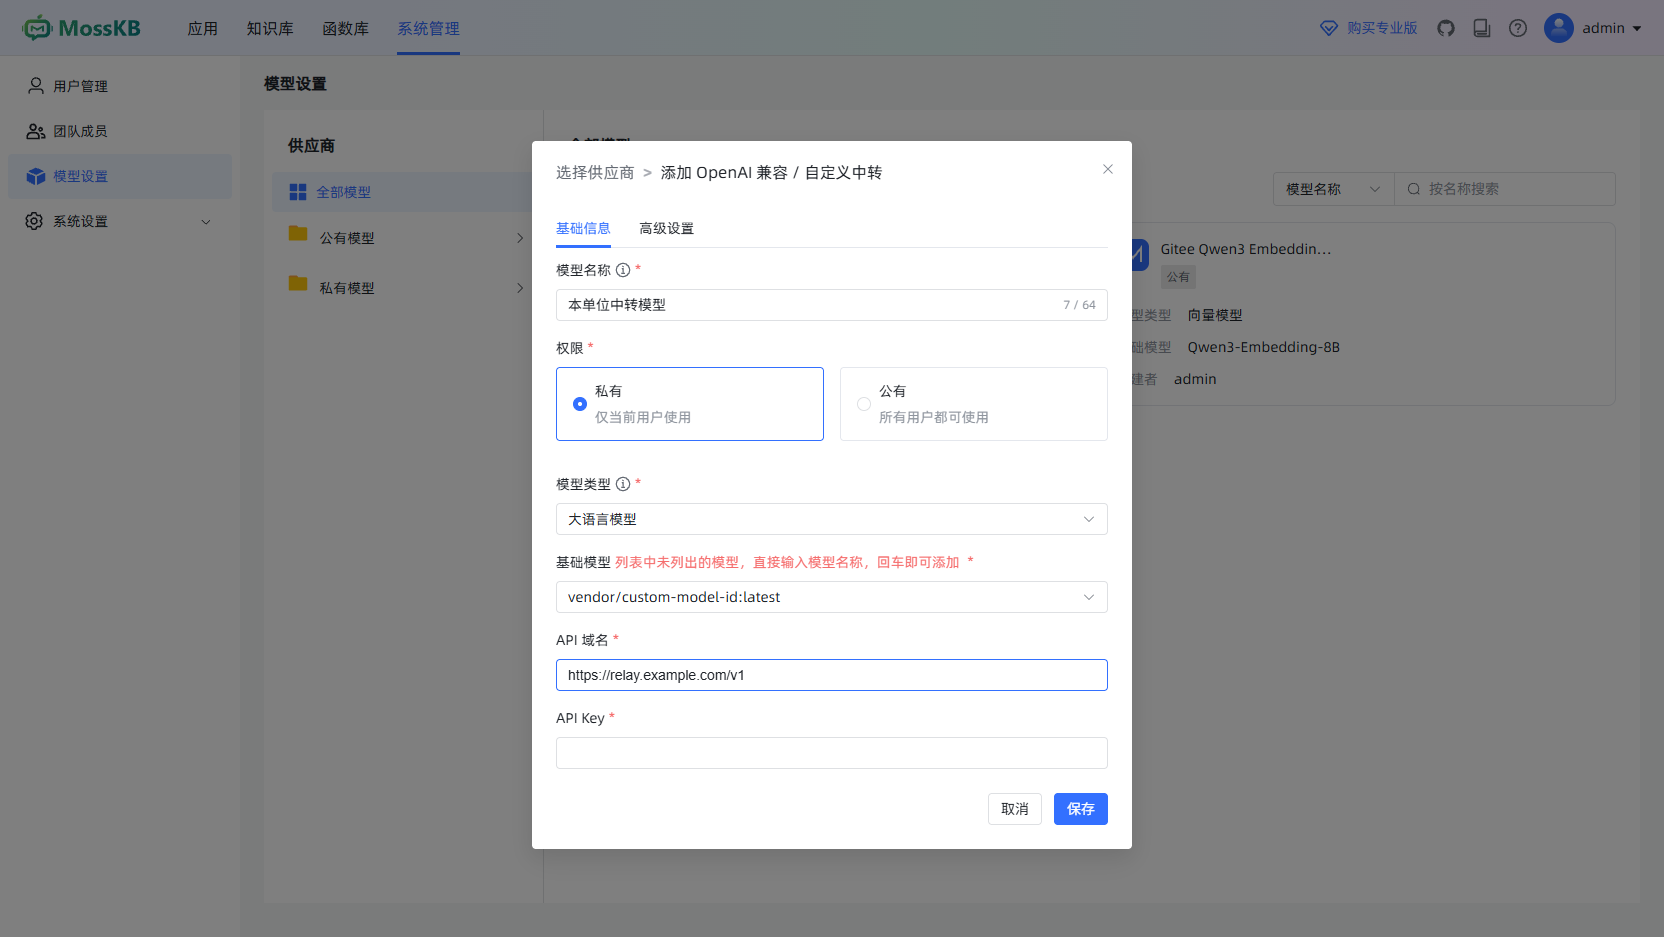Click the 系统设置 gear icon
Screen dimensions: 1664x937
pyautogui.click(x=34, y=221)
